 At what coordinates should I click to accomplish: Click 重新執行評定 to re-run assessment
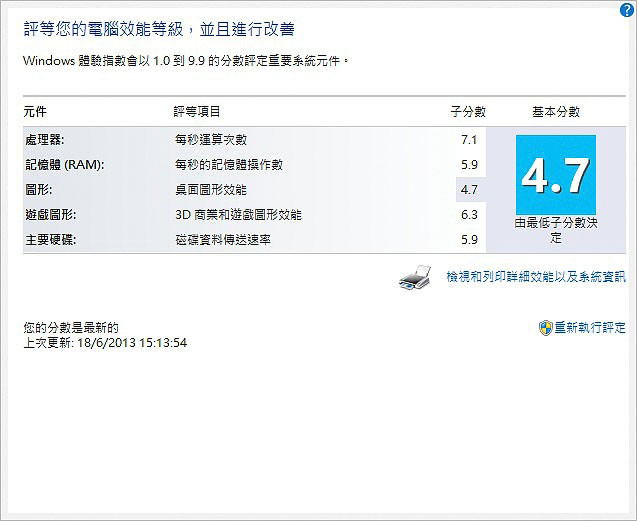590,328
